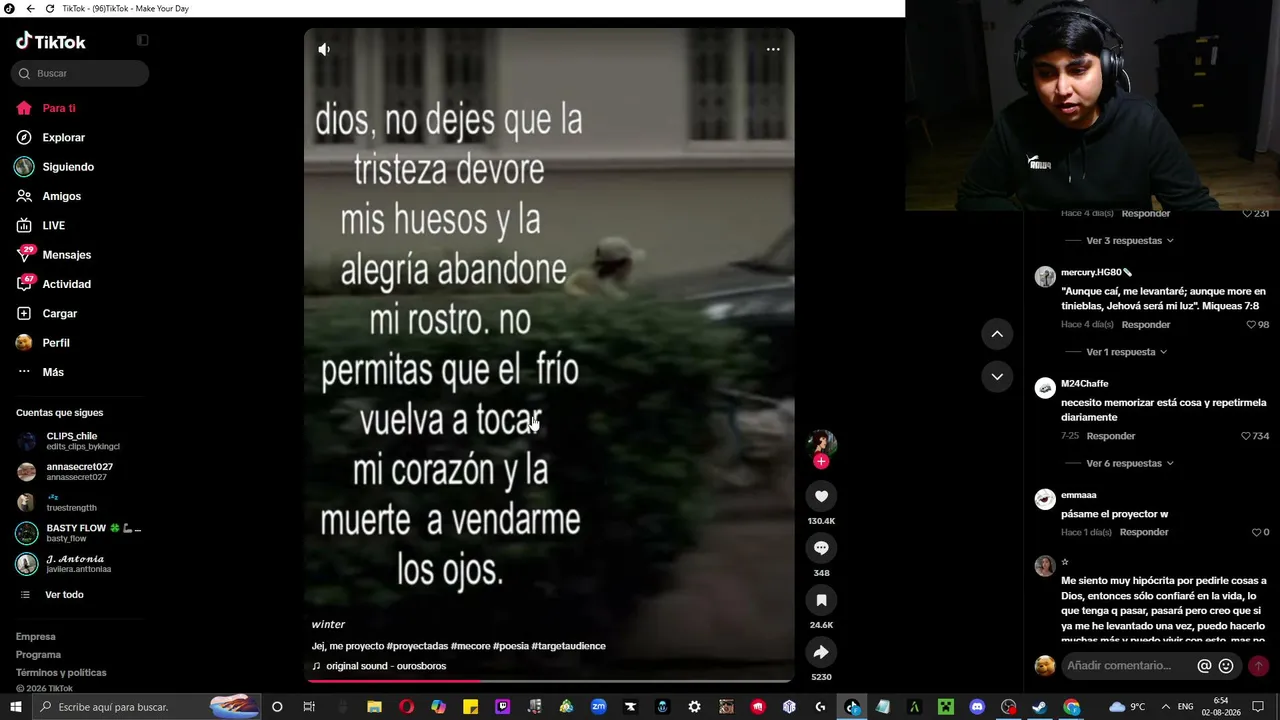Open the creator name winter
1280x720 pixels.
pos(328,624)
